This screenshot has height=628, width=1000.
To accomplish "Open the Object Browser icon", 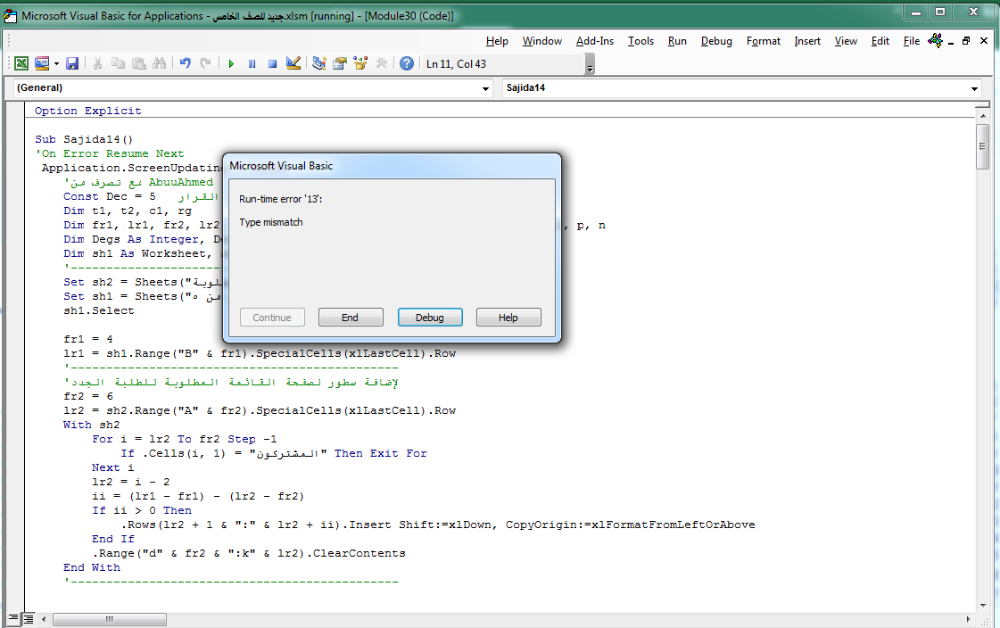I will coord(360,63).
